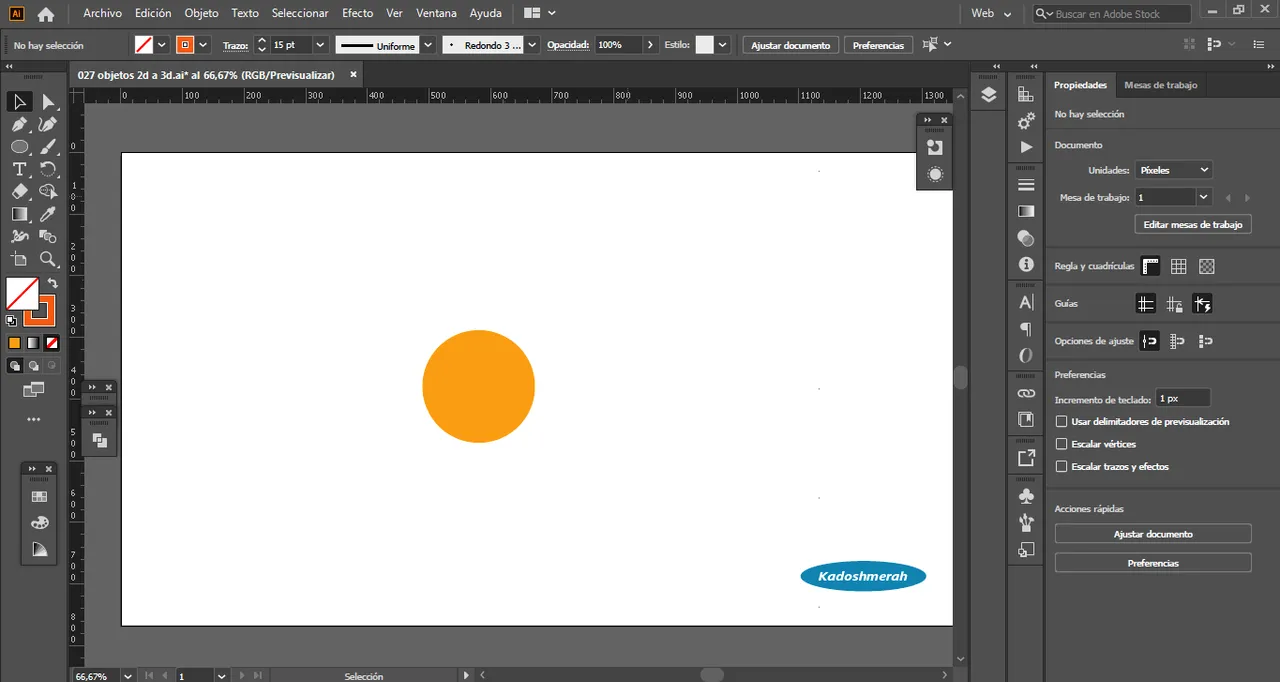Select the Artboard tool

pyautogui.click(x=20, y=259)
